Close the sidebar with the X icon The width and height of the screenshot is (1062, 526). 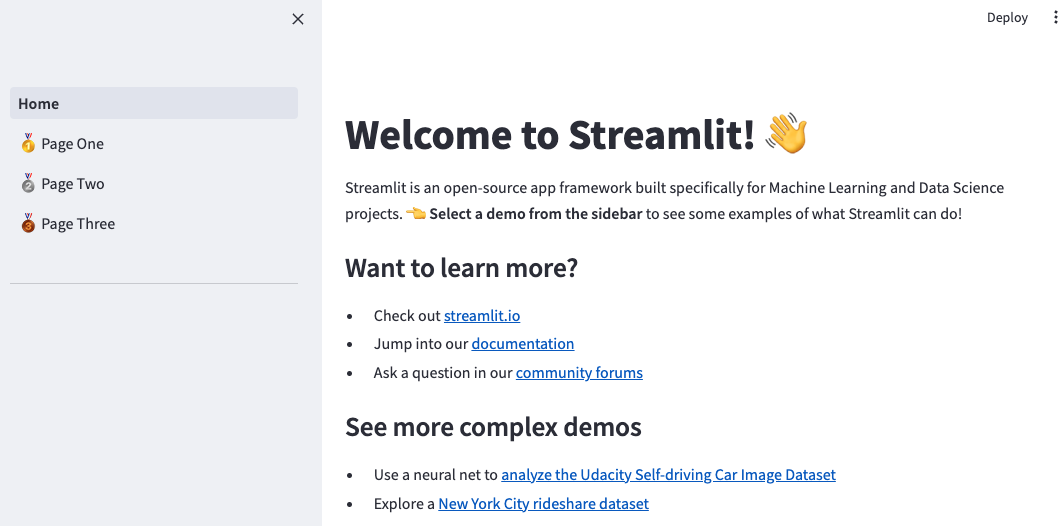coord(297,19)
